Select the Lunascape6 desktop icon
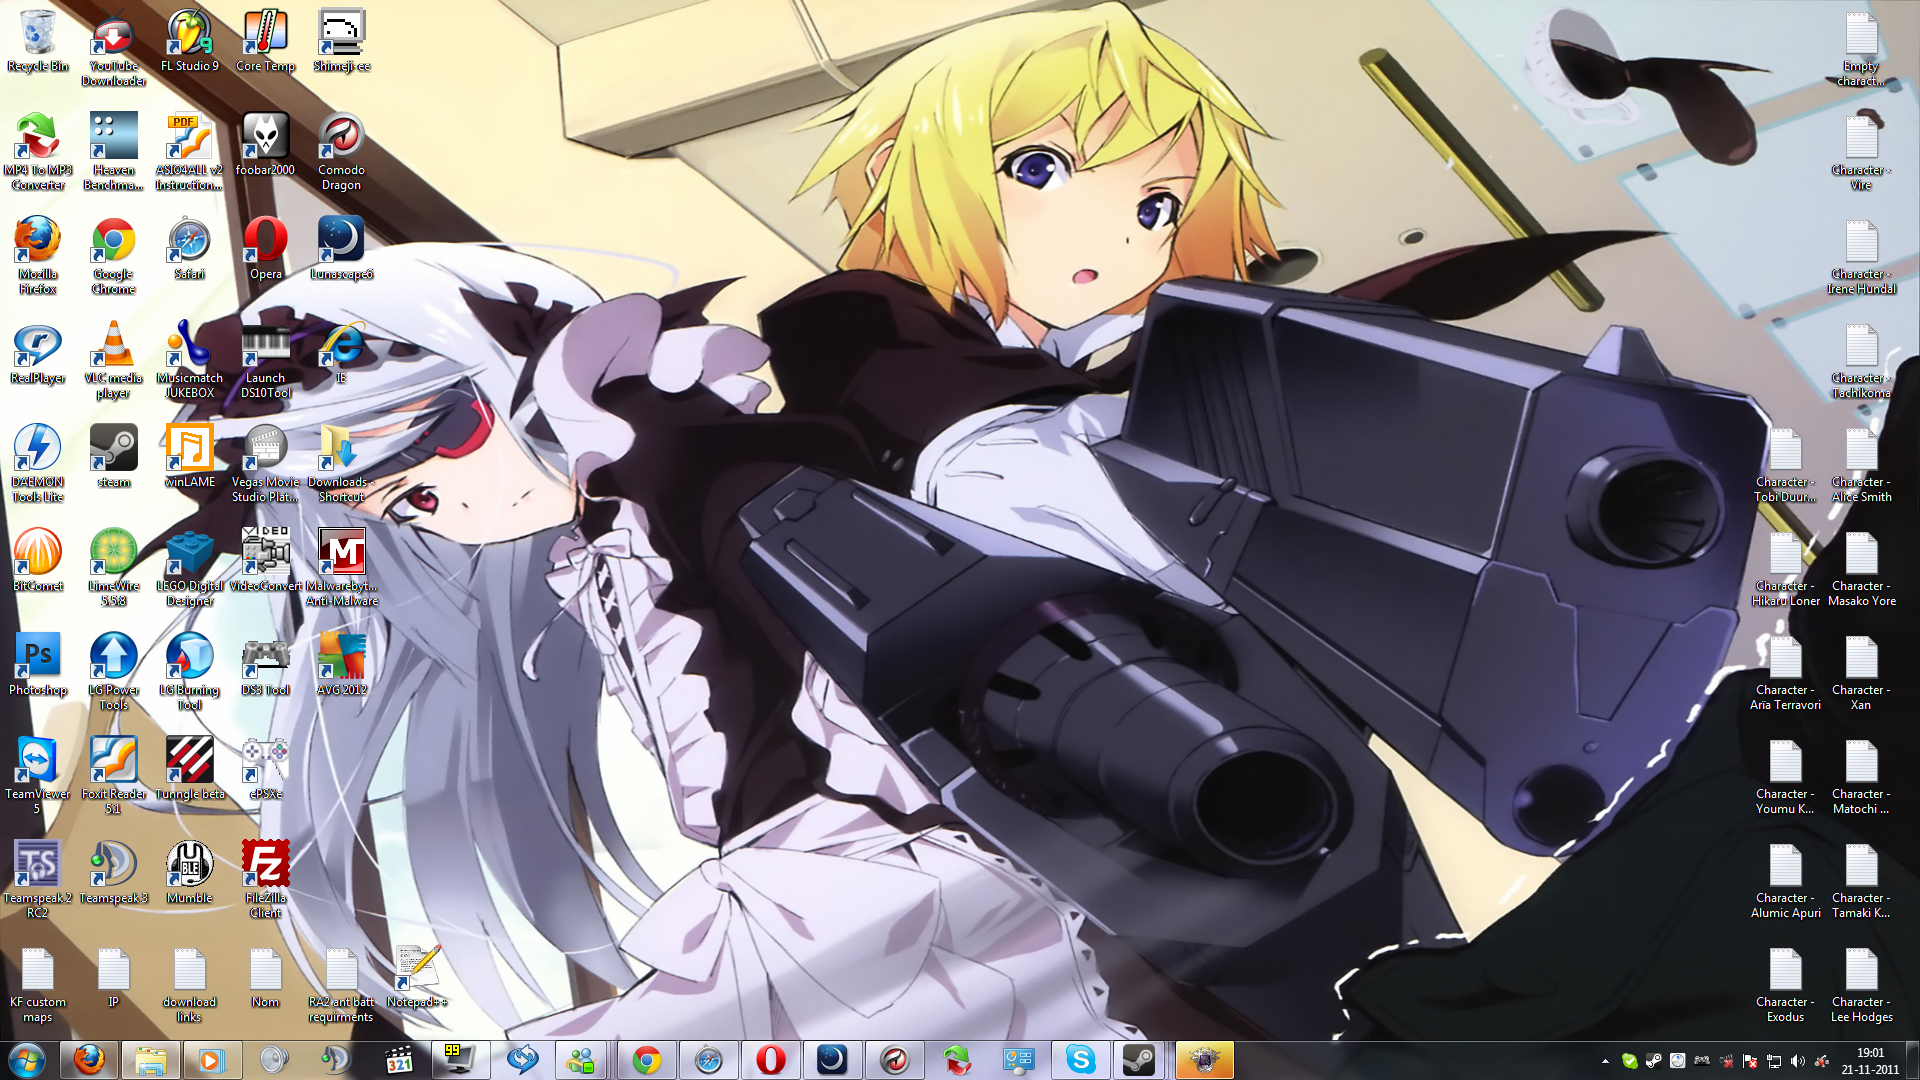The width and height of the screenshot is (1920, 1080). click(x=341, y=249)
